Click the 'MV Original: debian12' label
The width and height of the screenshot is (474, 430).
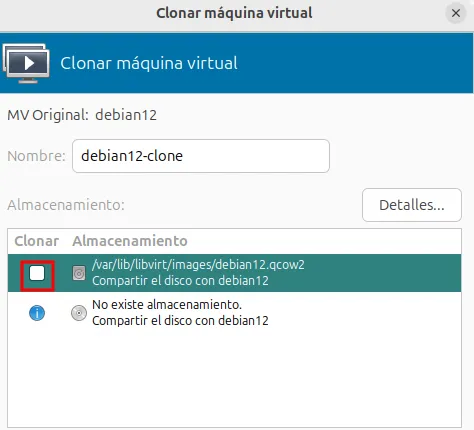(x=82, y=115)
